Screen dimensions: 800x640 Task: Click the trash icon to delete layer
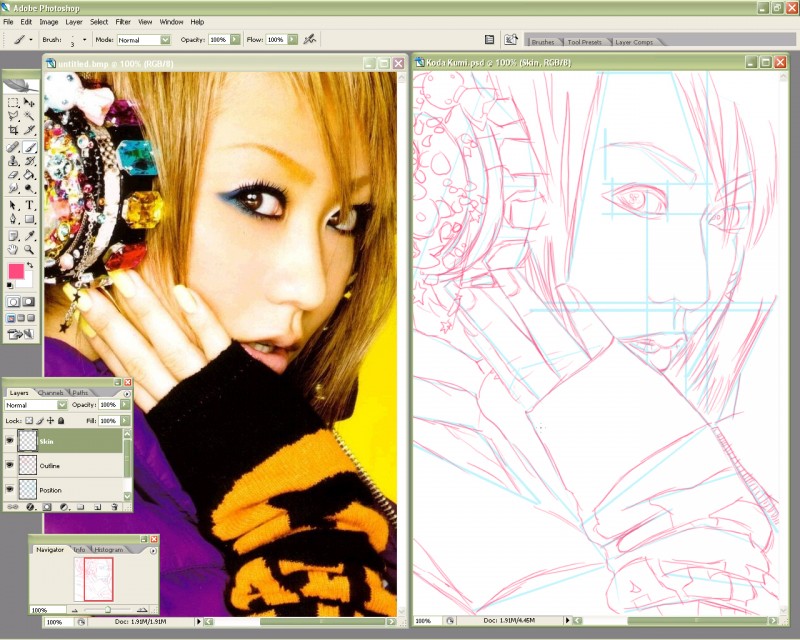[x=114, y=507]
